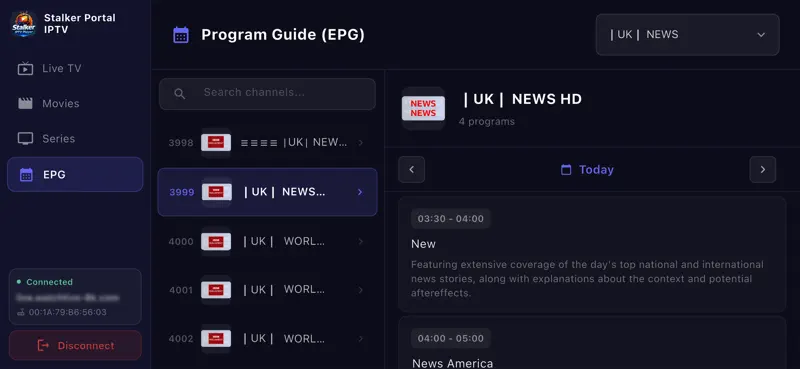Viewport: 800px width, 369px height.
Task: Click the Series monitor icon
Action: [x=25, y=139]
